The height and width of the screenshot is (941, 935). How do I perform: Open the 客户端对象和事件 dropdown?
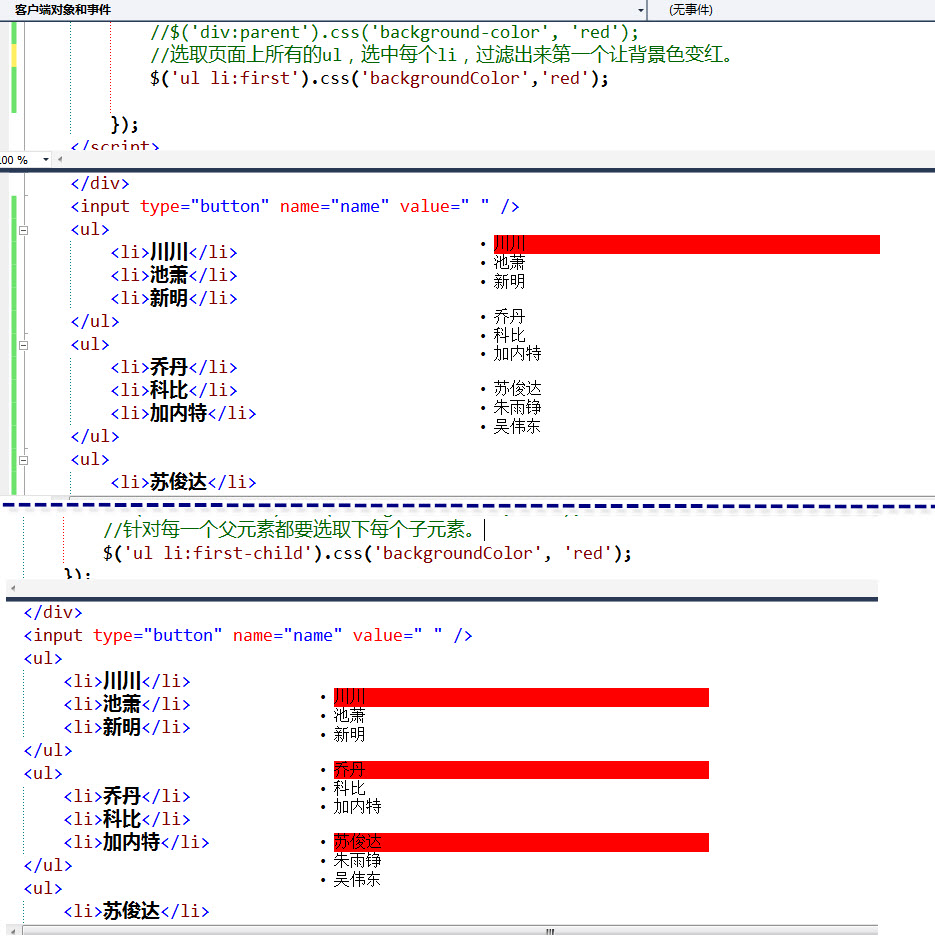[641, 10]
